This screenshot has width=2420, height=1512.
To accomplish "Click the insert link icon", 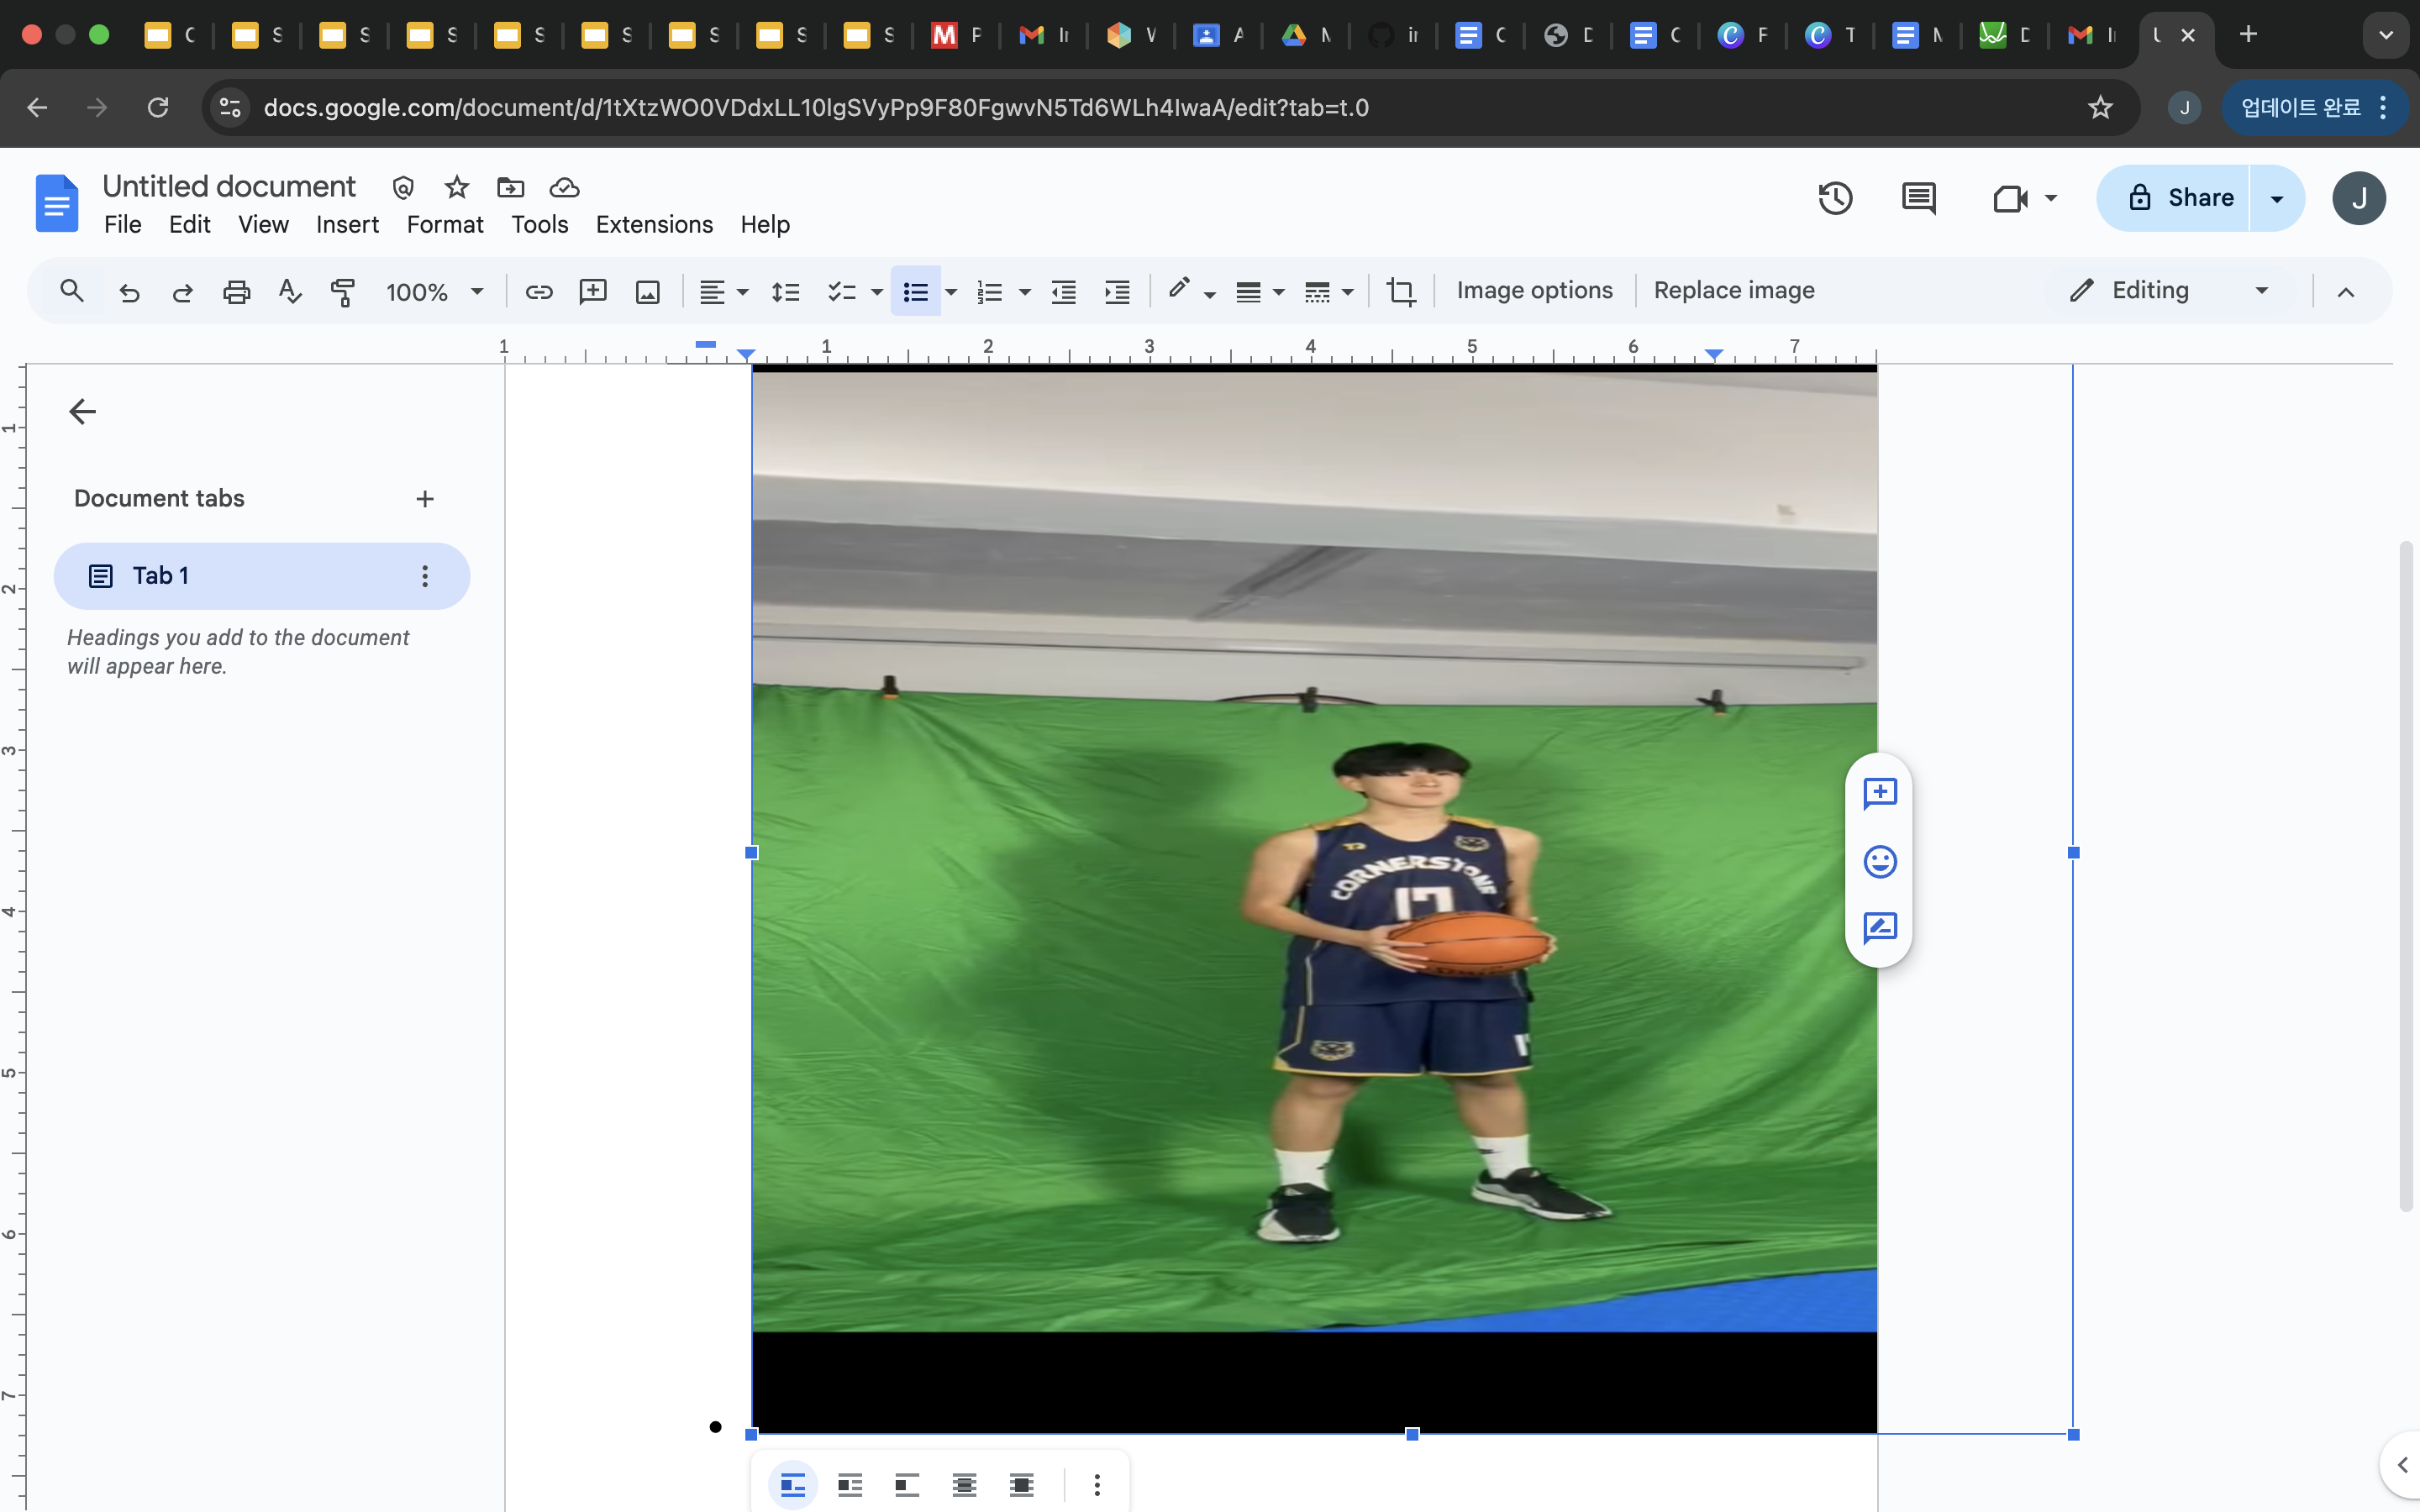I will (539, 291).
